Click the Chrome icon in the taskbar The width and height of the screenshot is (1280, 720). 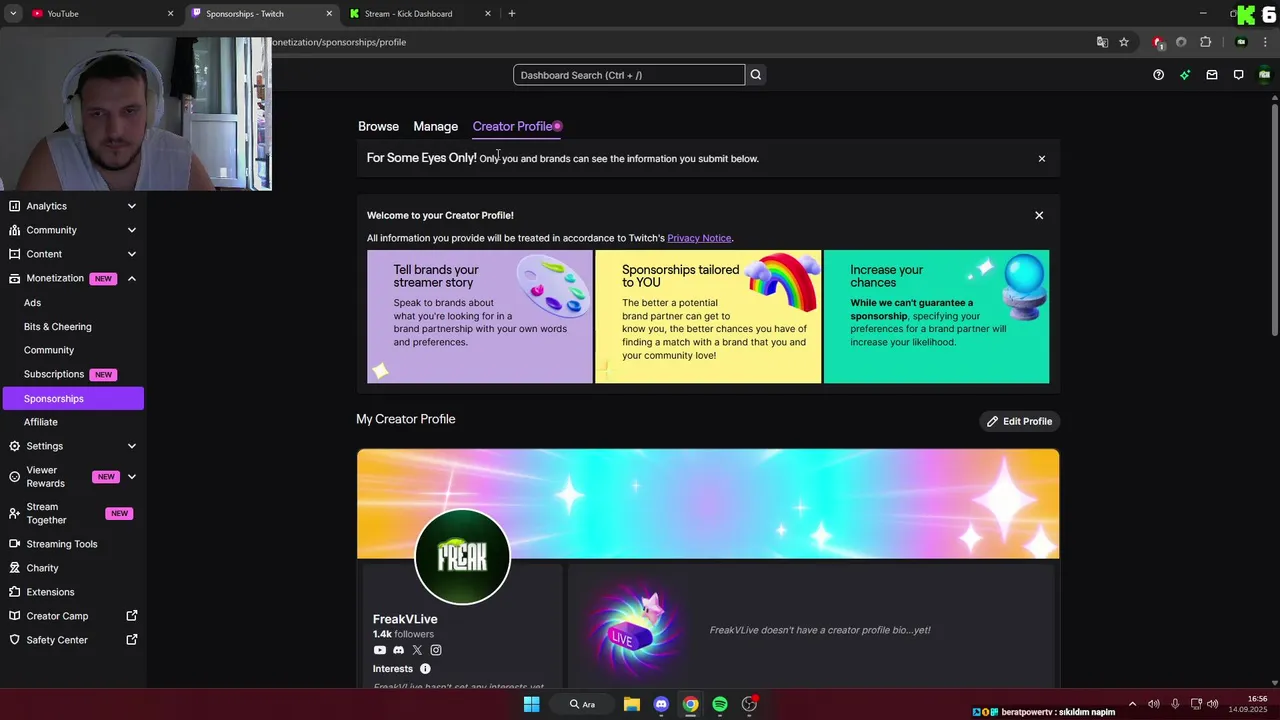690,704
